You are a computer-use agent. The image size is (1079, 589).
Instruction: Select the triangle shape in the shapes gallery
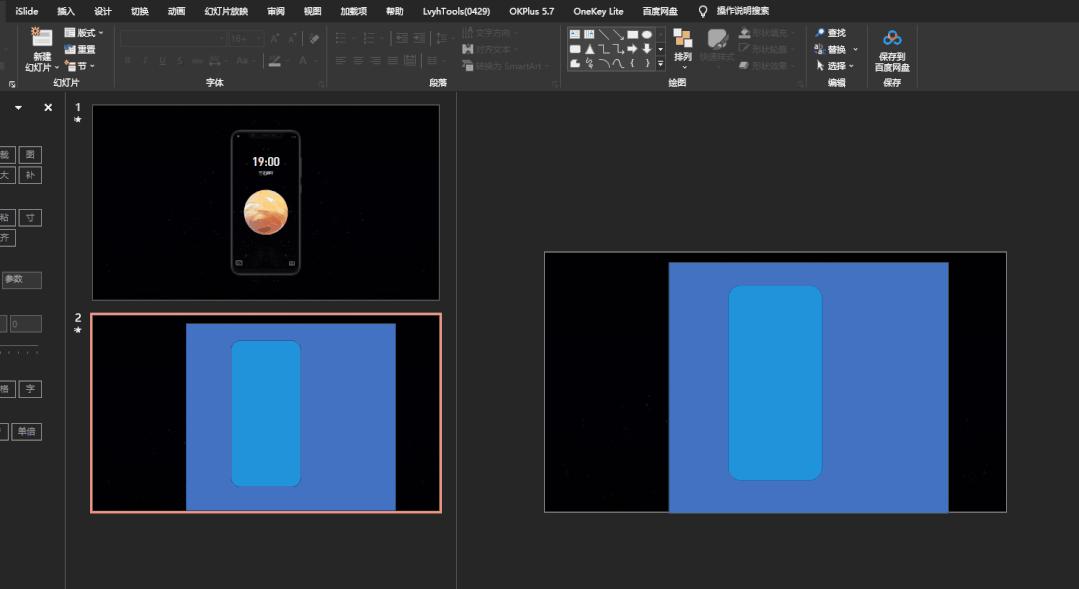tap(590, 49)
